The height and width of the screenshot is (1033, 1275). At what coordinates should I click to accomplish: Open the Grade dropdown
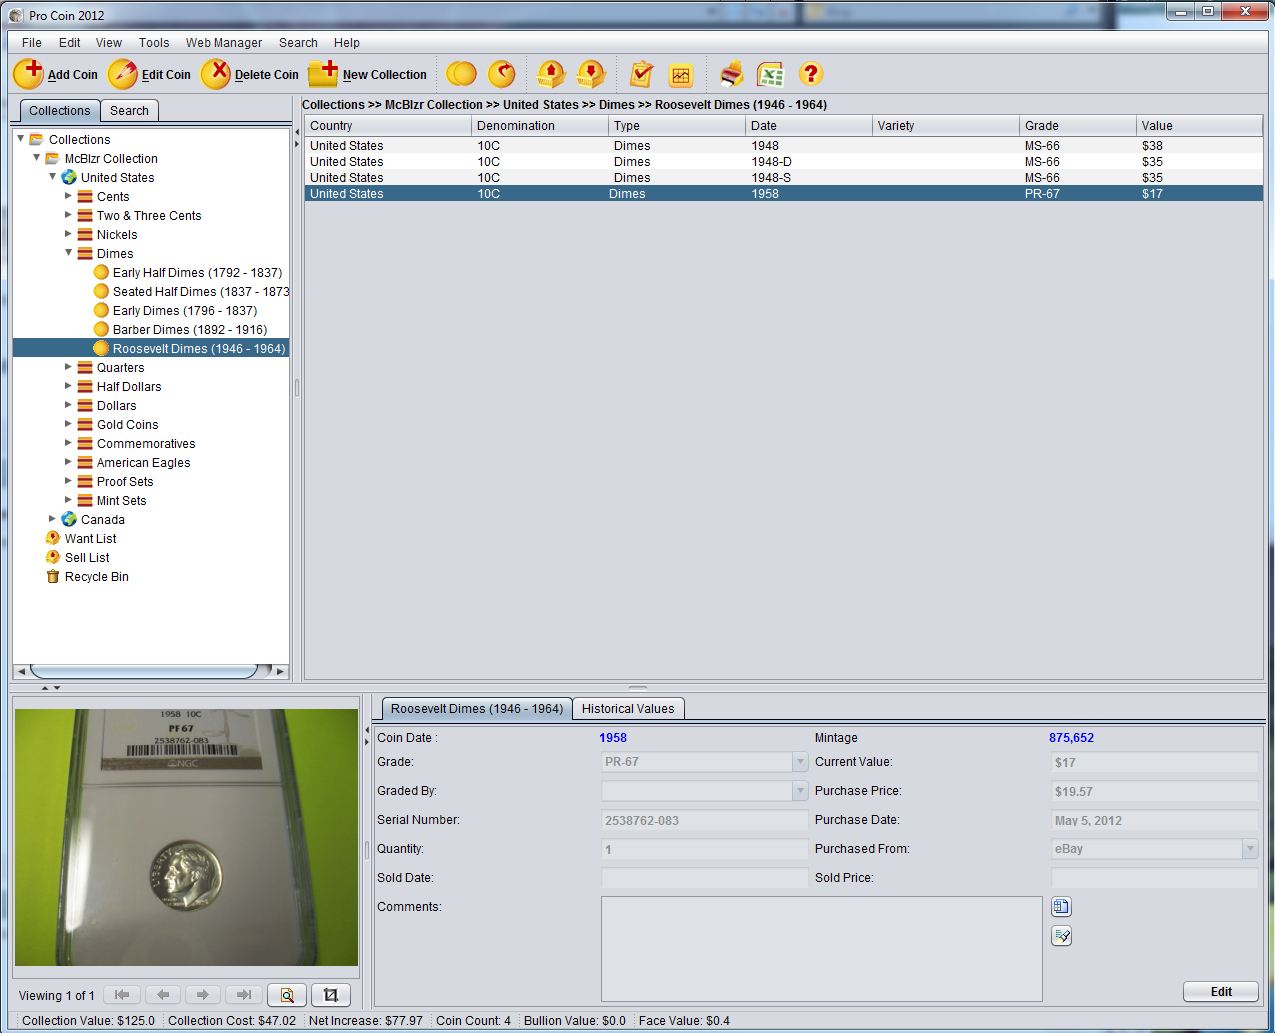coord(799,762)
